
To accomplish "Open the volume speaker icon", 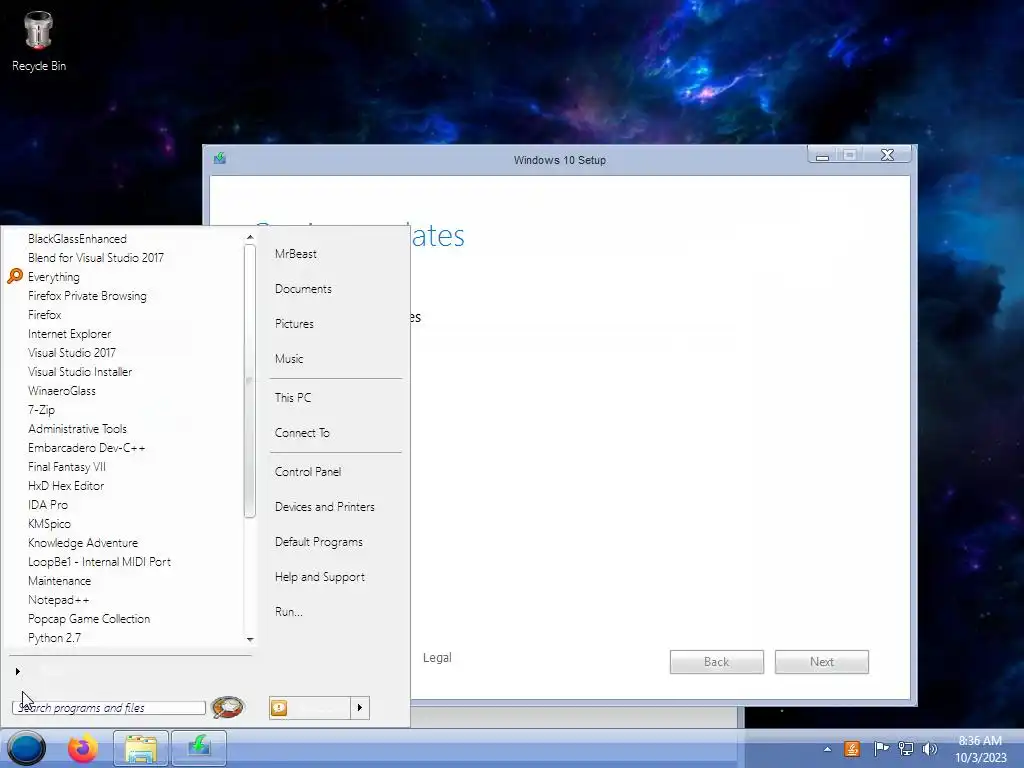I will pyautogui.click(x=929, y=748).
